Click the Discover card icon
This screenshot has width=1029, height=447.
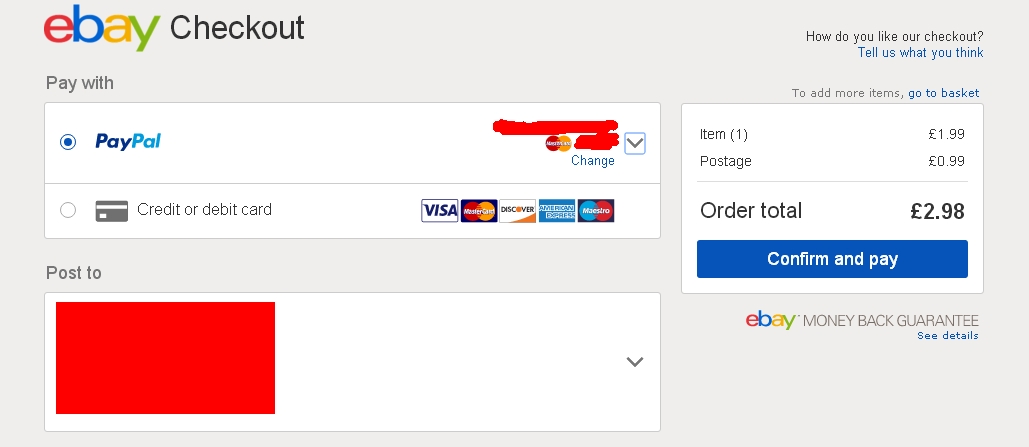(x=517, y=211)
